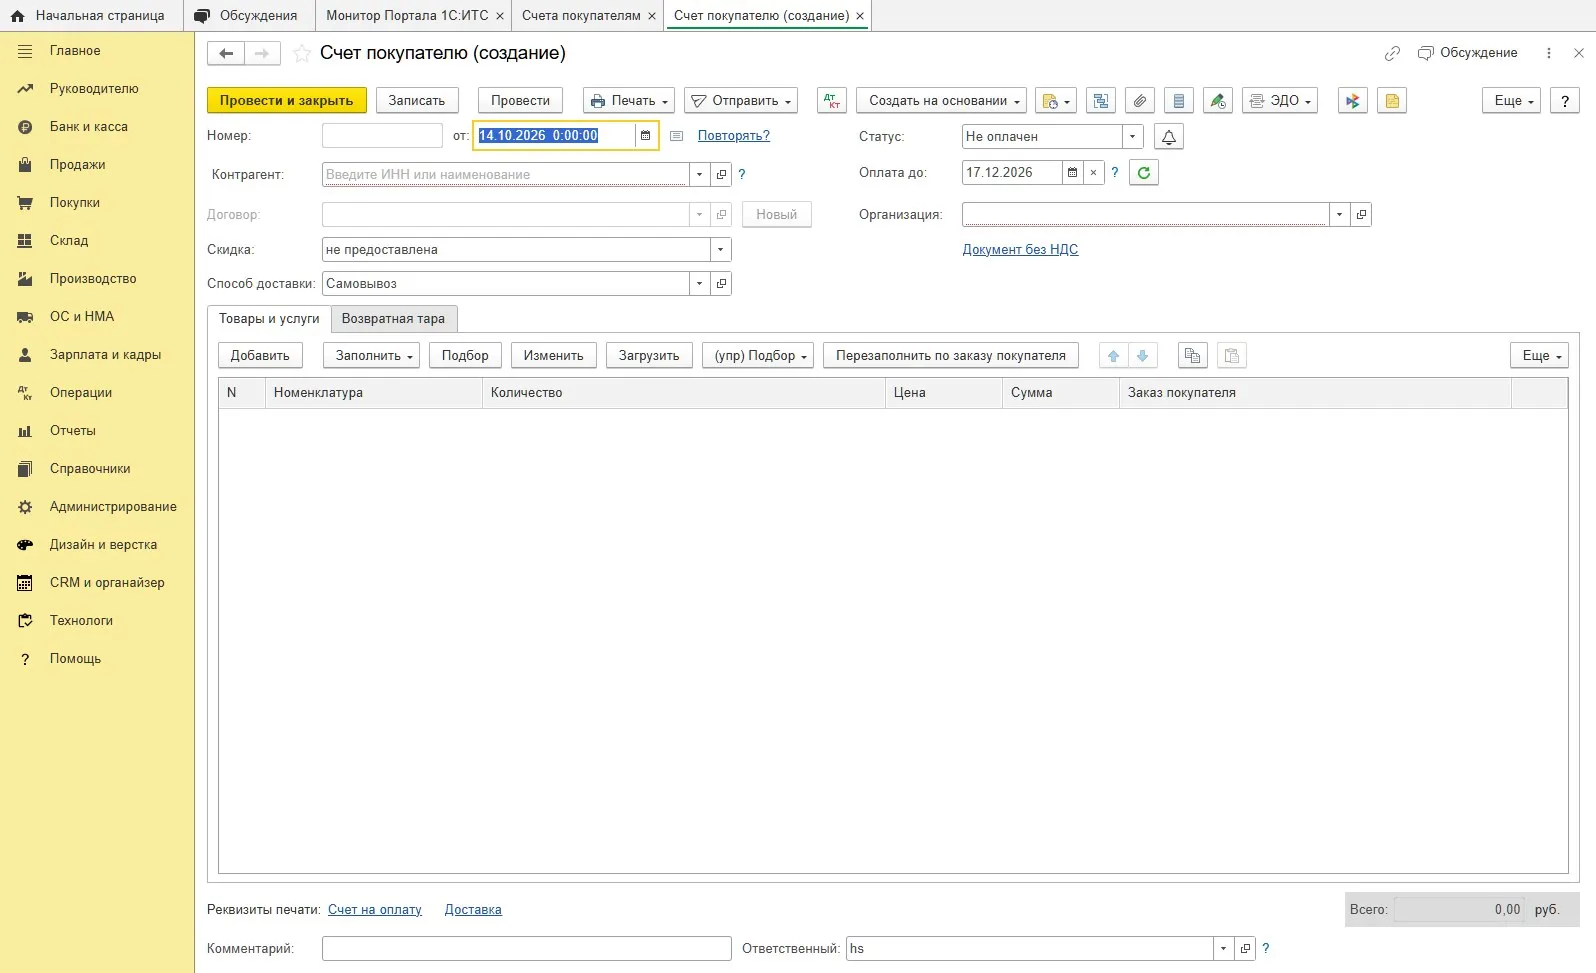Viewport: 1596px width, 973px height.
Task: Click the Счет на оплату link
Action: [x=375, y=909]
